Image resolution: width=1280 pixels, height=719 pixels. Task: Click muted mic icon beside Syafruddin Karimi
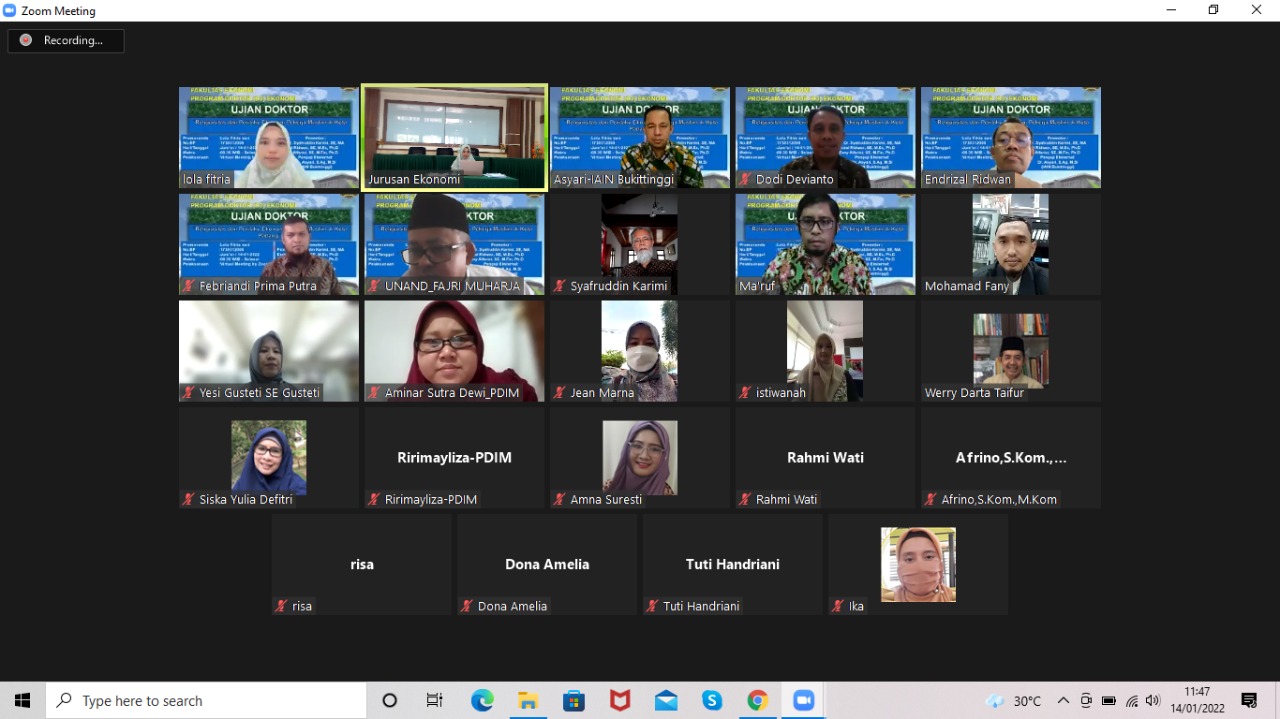[x=560, y=286]
